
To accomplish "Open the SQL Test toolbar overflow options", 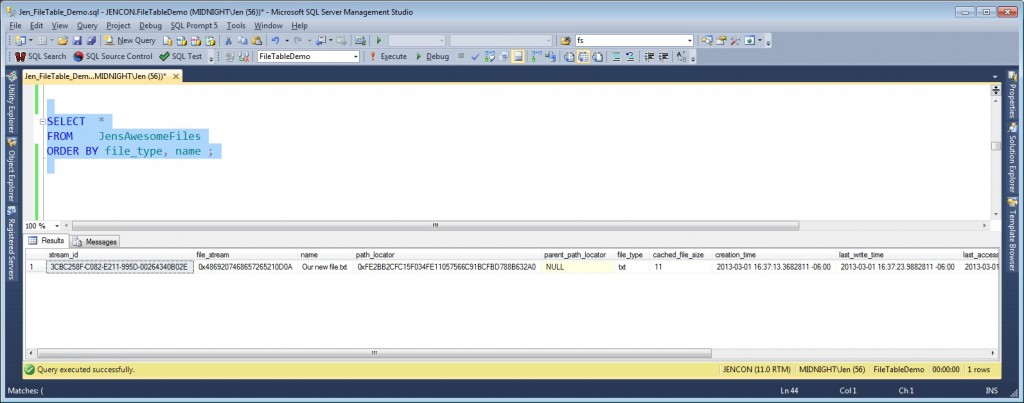I will coord(211,58).
